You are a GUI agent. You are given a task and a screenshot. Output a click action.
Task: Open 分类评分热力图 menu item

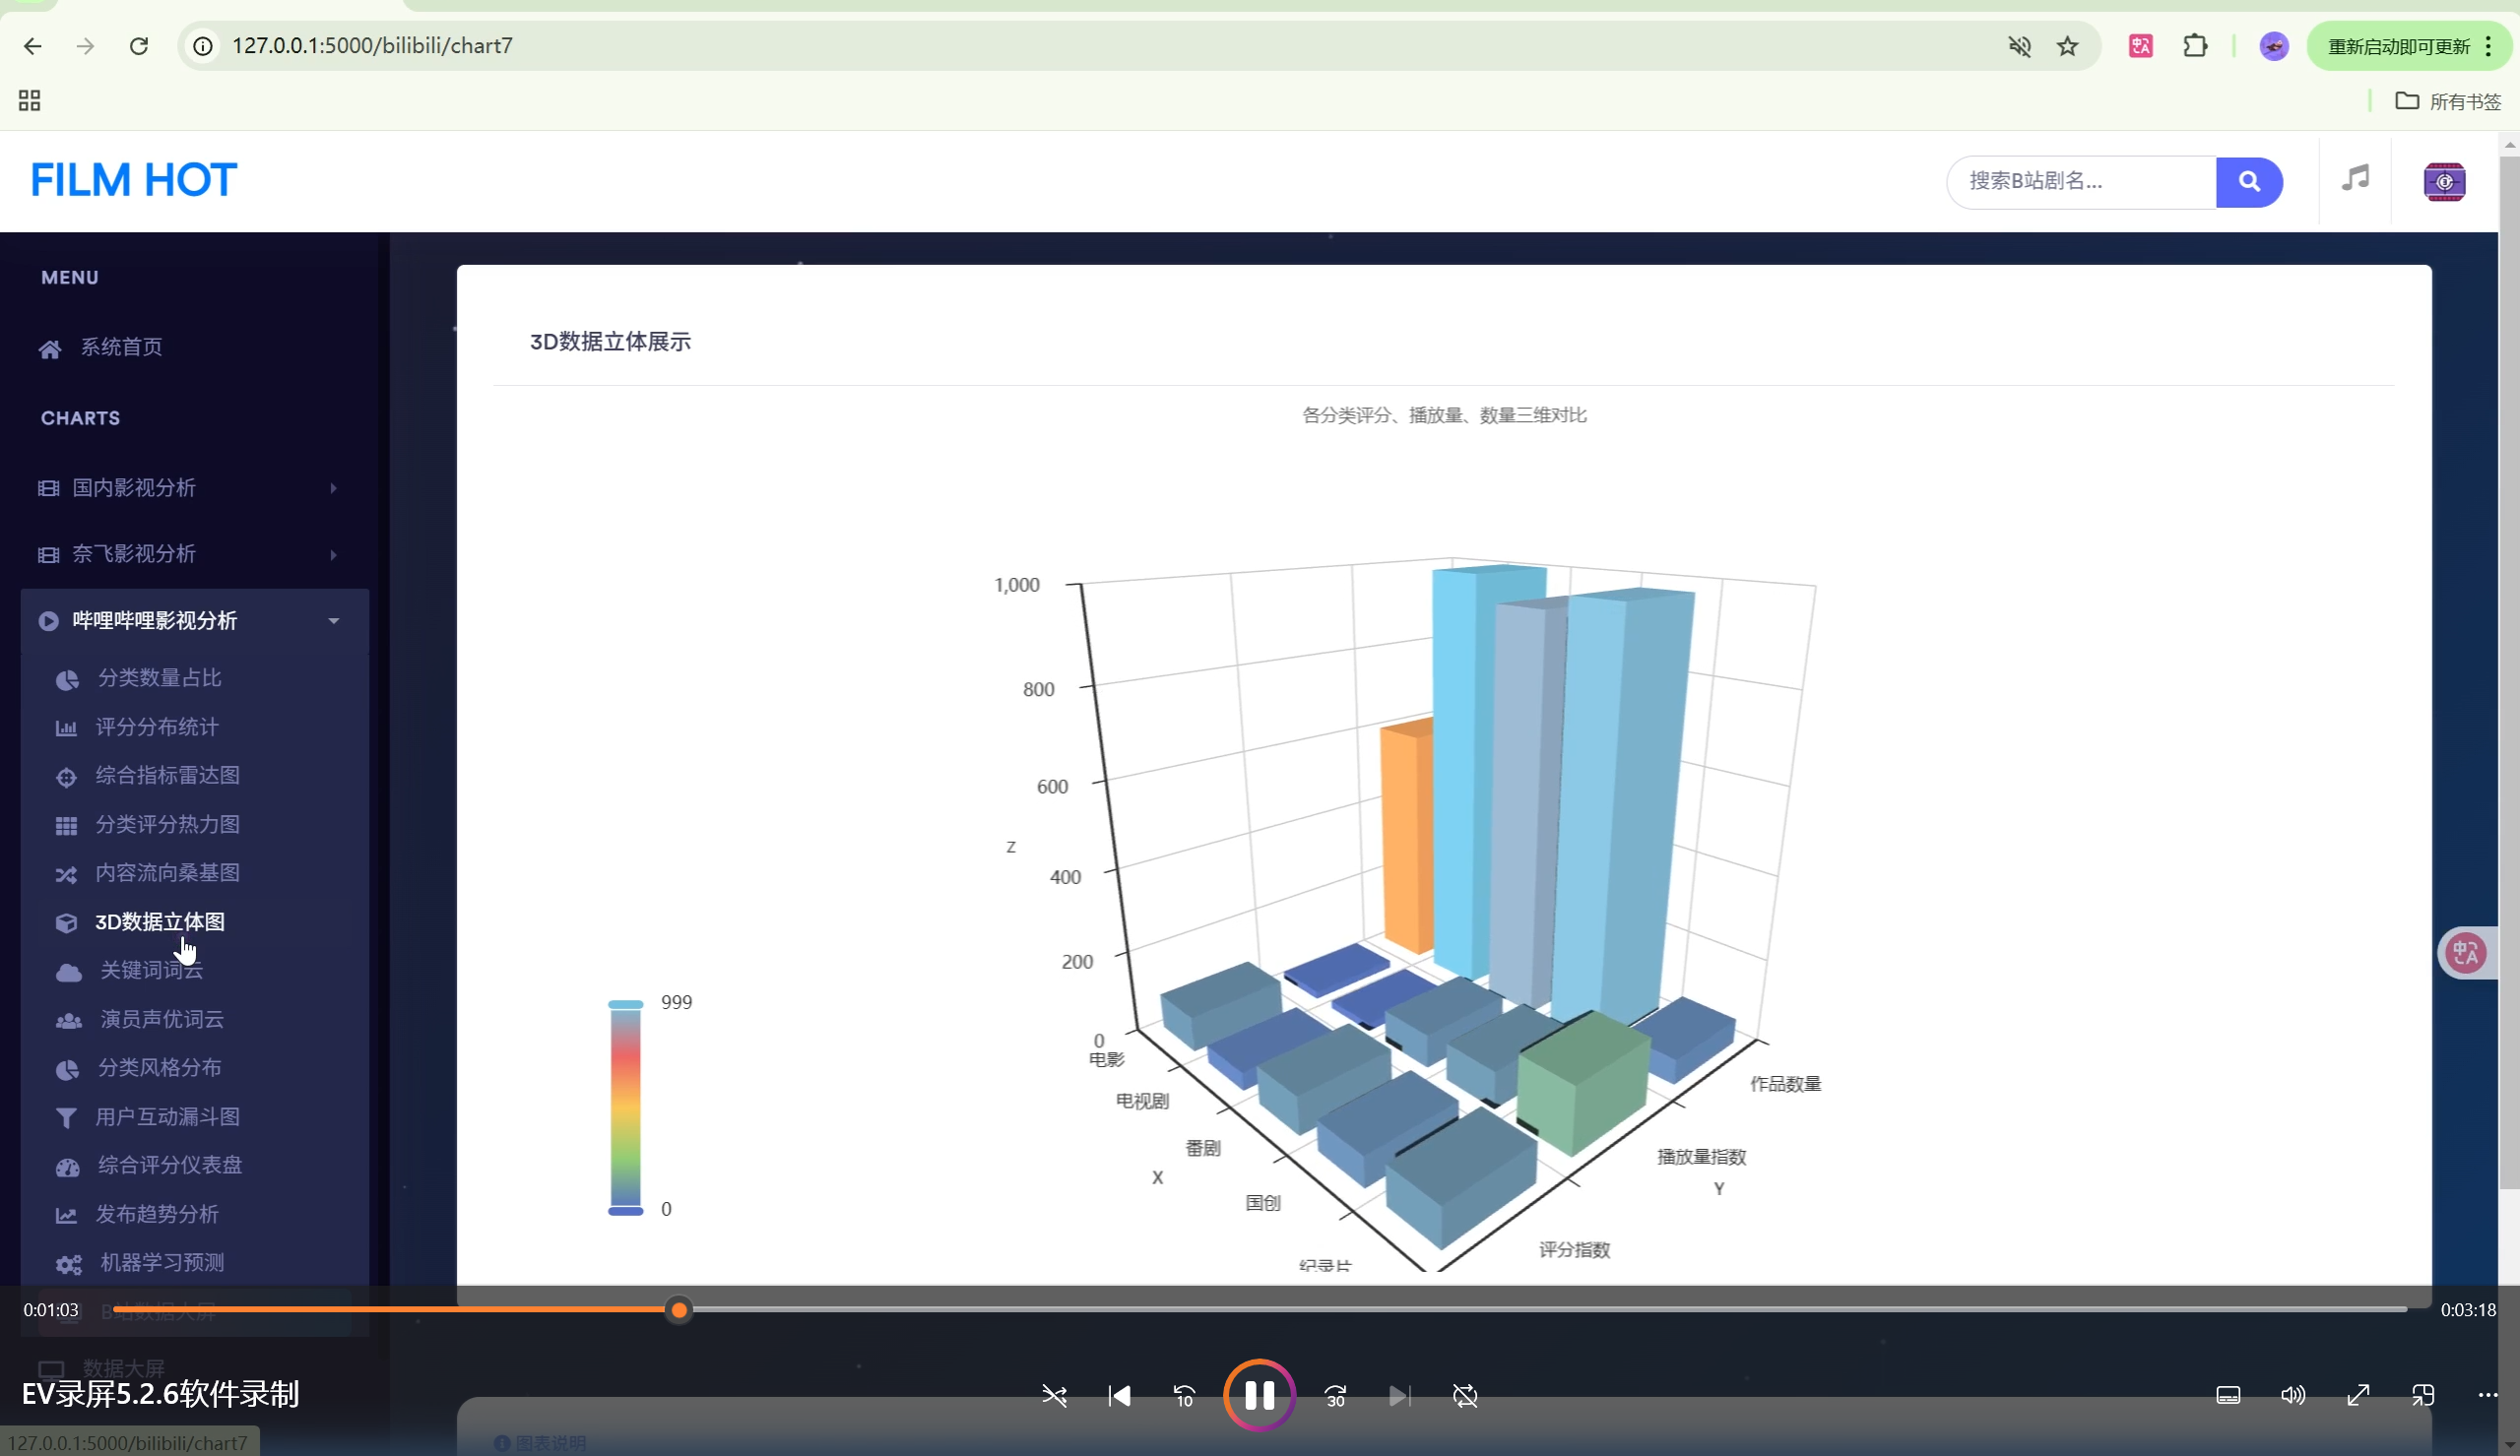[x=167, y=824]
